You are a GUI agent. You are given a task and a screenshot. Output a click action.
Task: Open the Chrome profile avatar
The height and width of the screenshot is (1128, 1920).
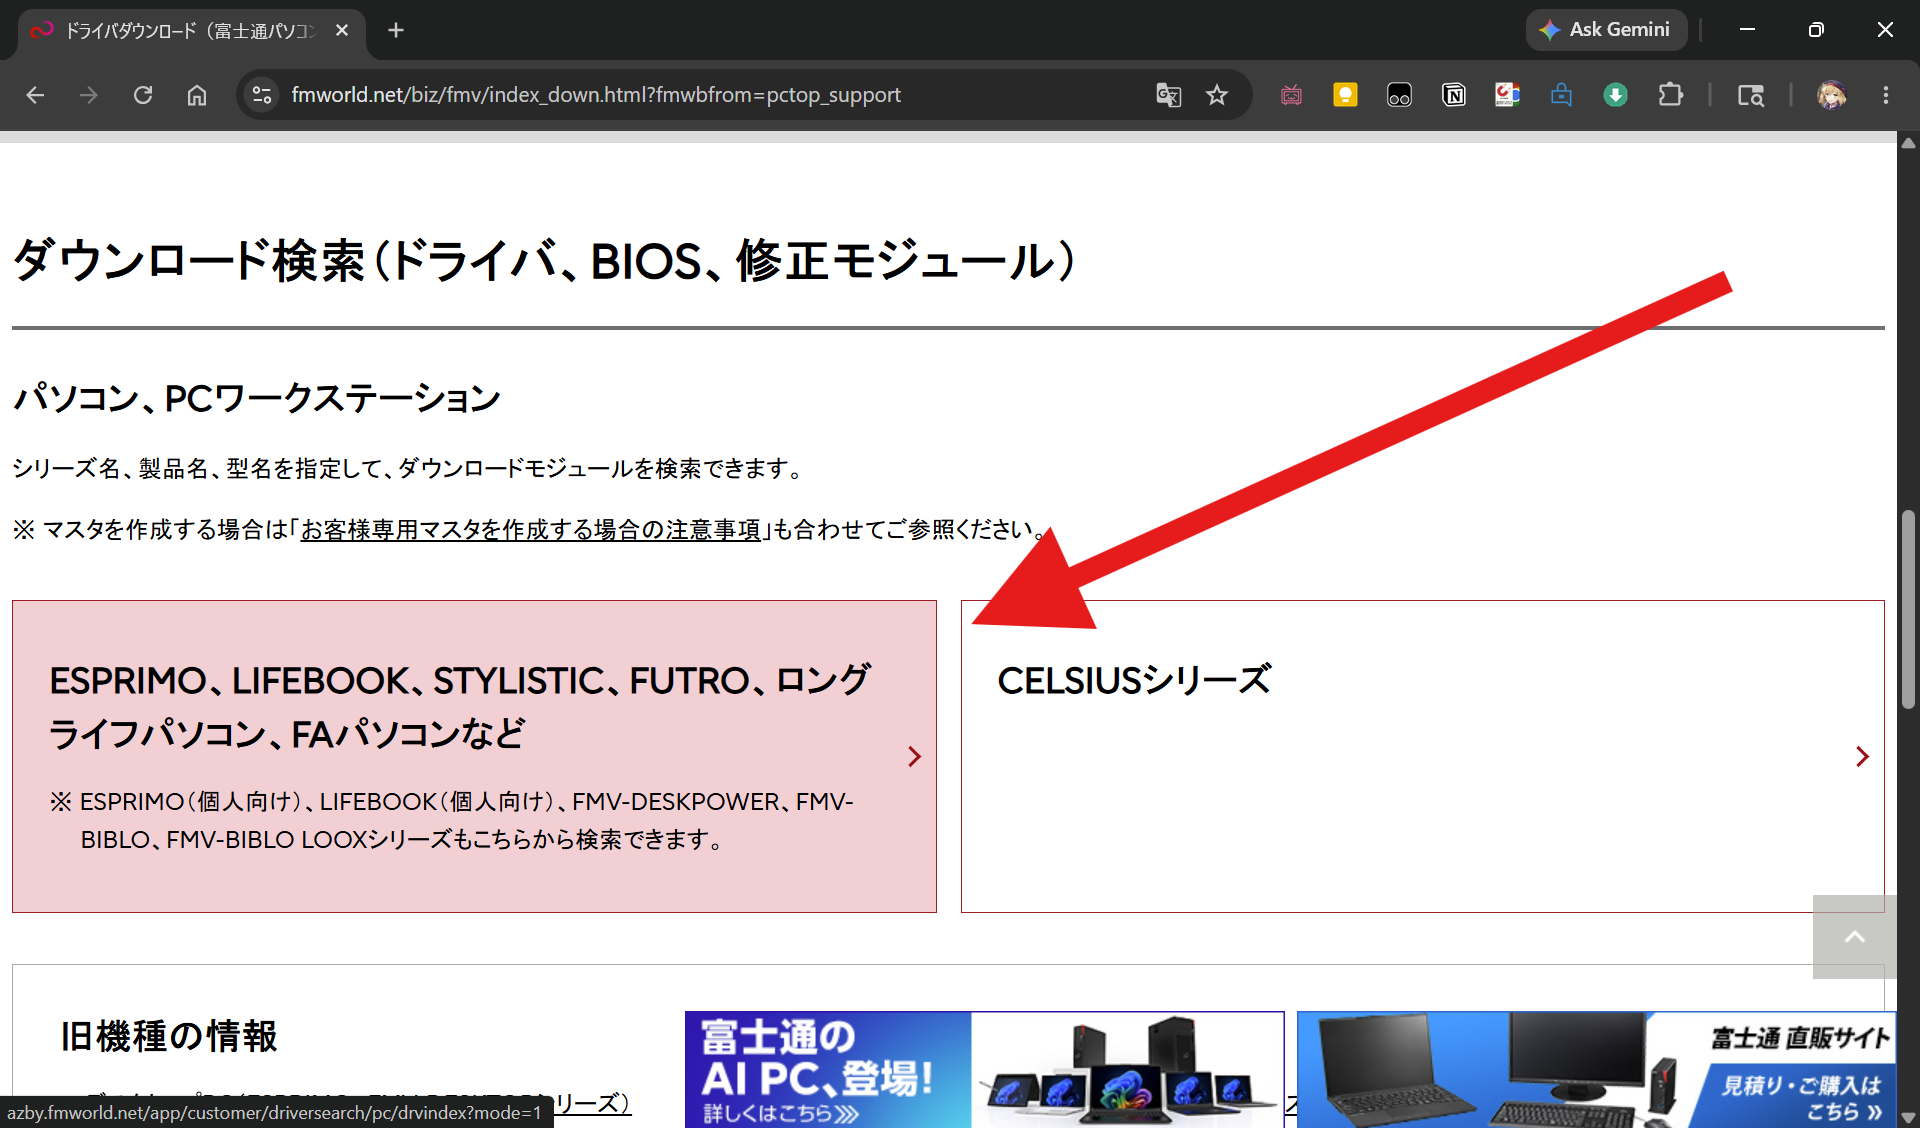1831,95
